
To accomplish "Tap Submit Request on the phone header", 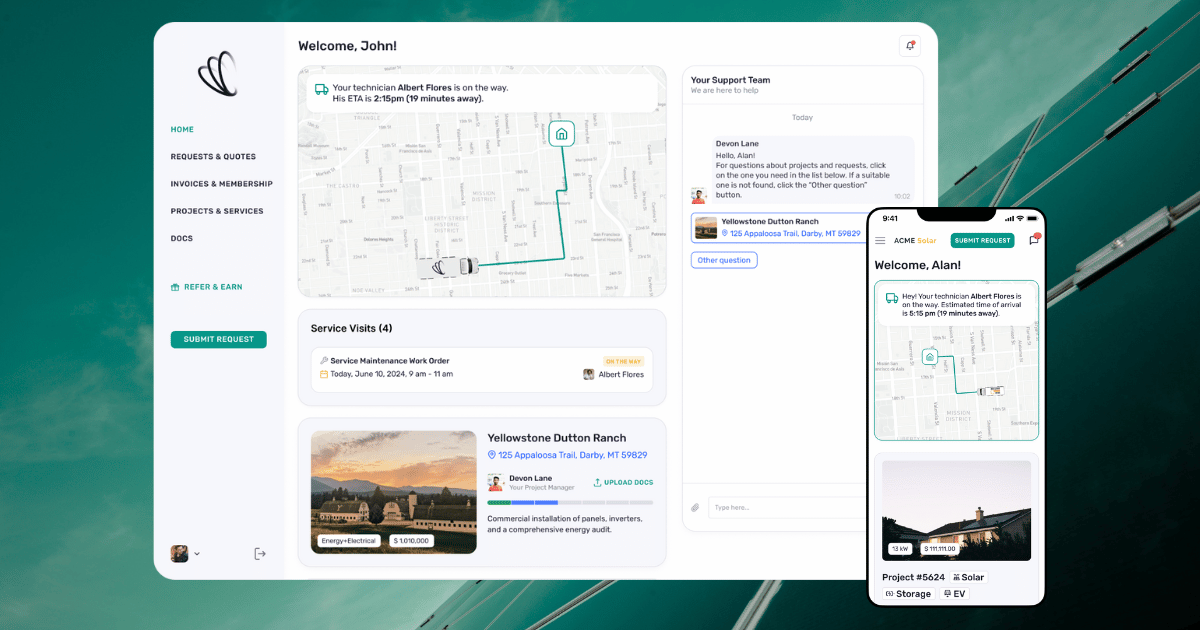I will (x=982, y=240).
